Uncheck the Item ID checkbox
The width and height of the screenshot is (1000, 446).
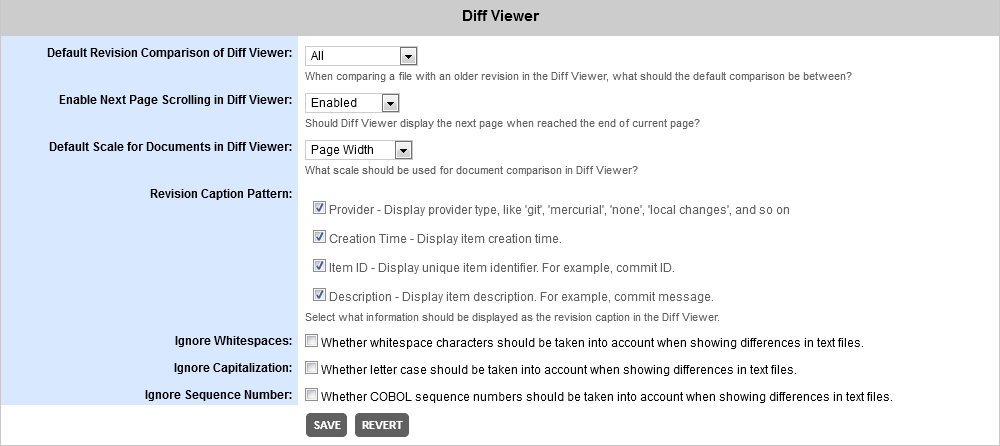tap(319, 267)
